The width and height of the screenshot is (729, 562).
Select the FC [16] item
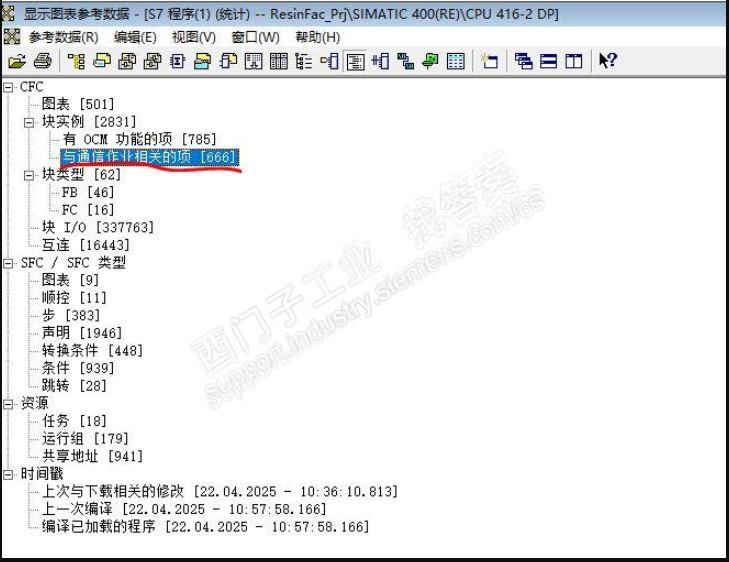(88, 210)
